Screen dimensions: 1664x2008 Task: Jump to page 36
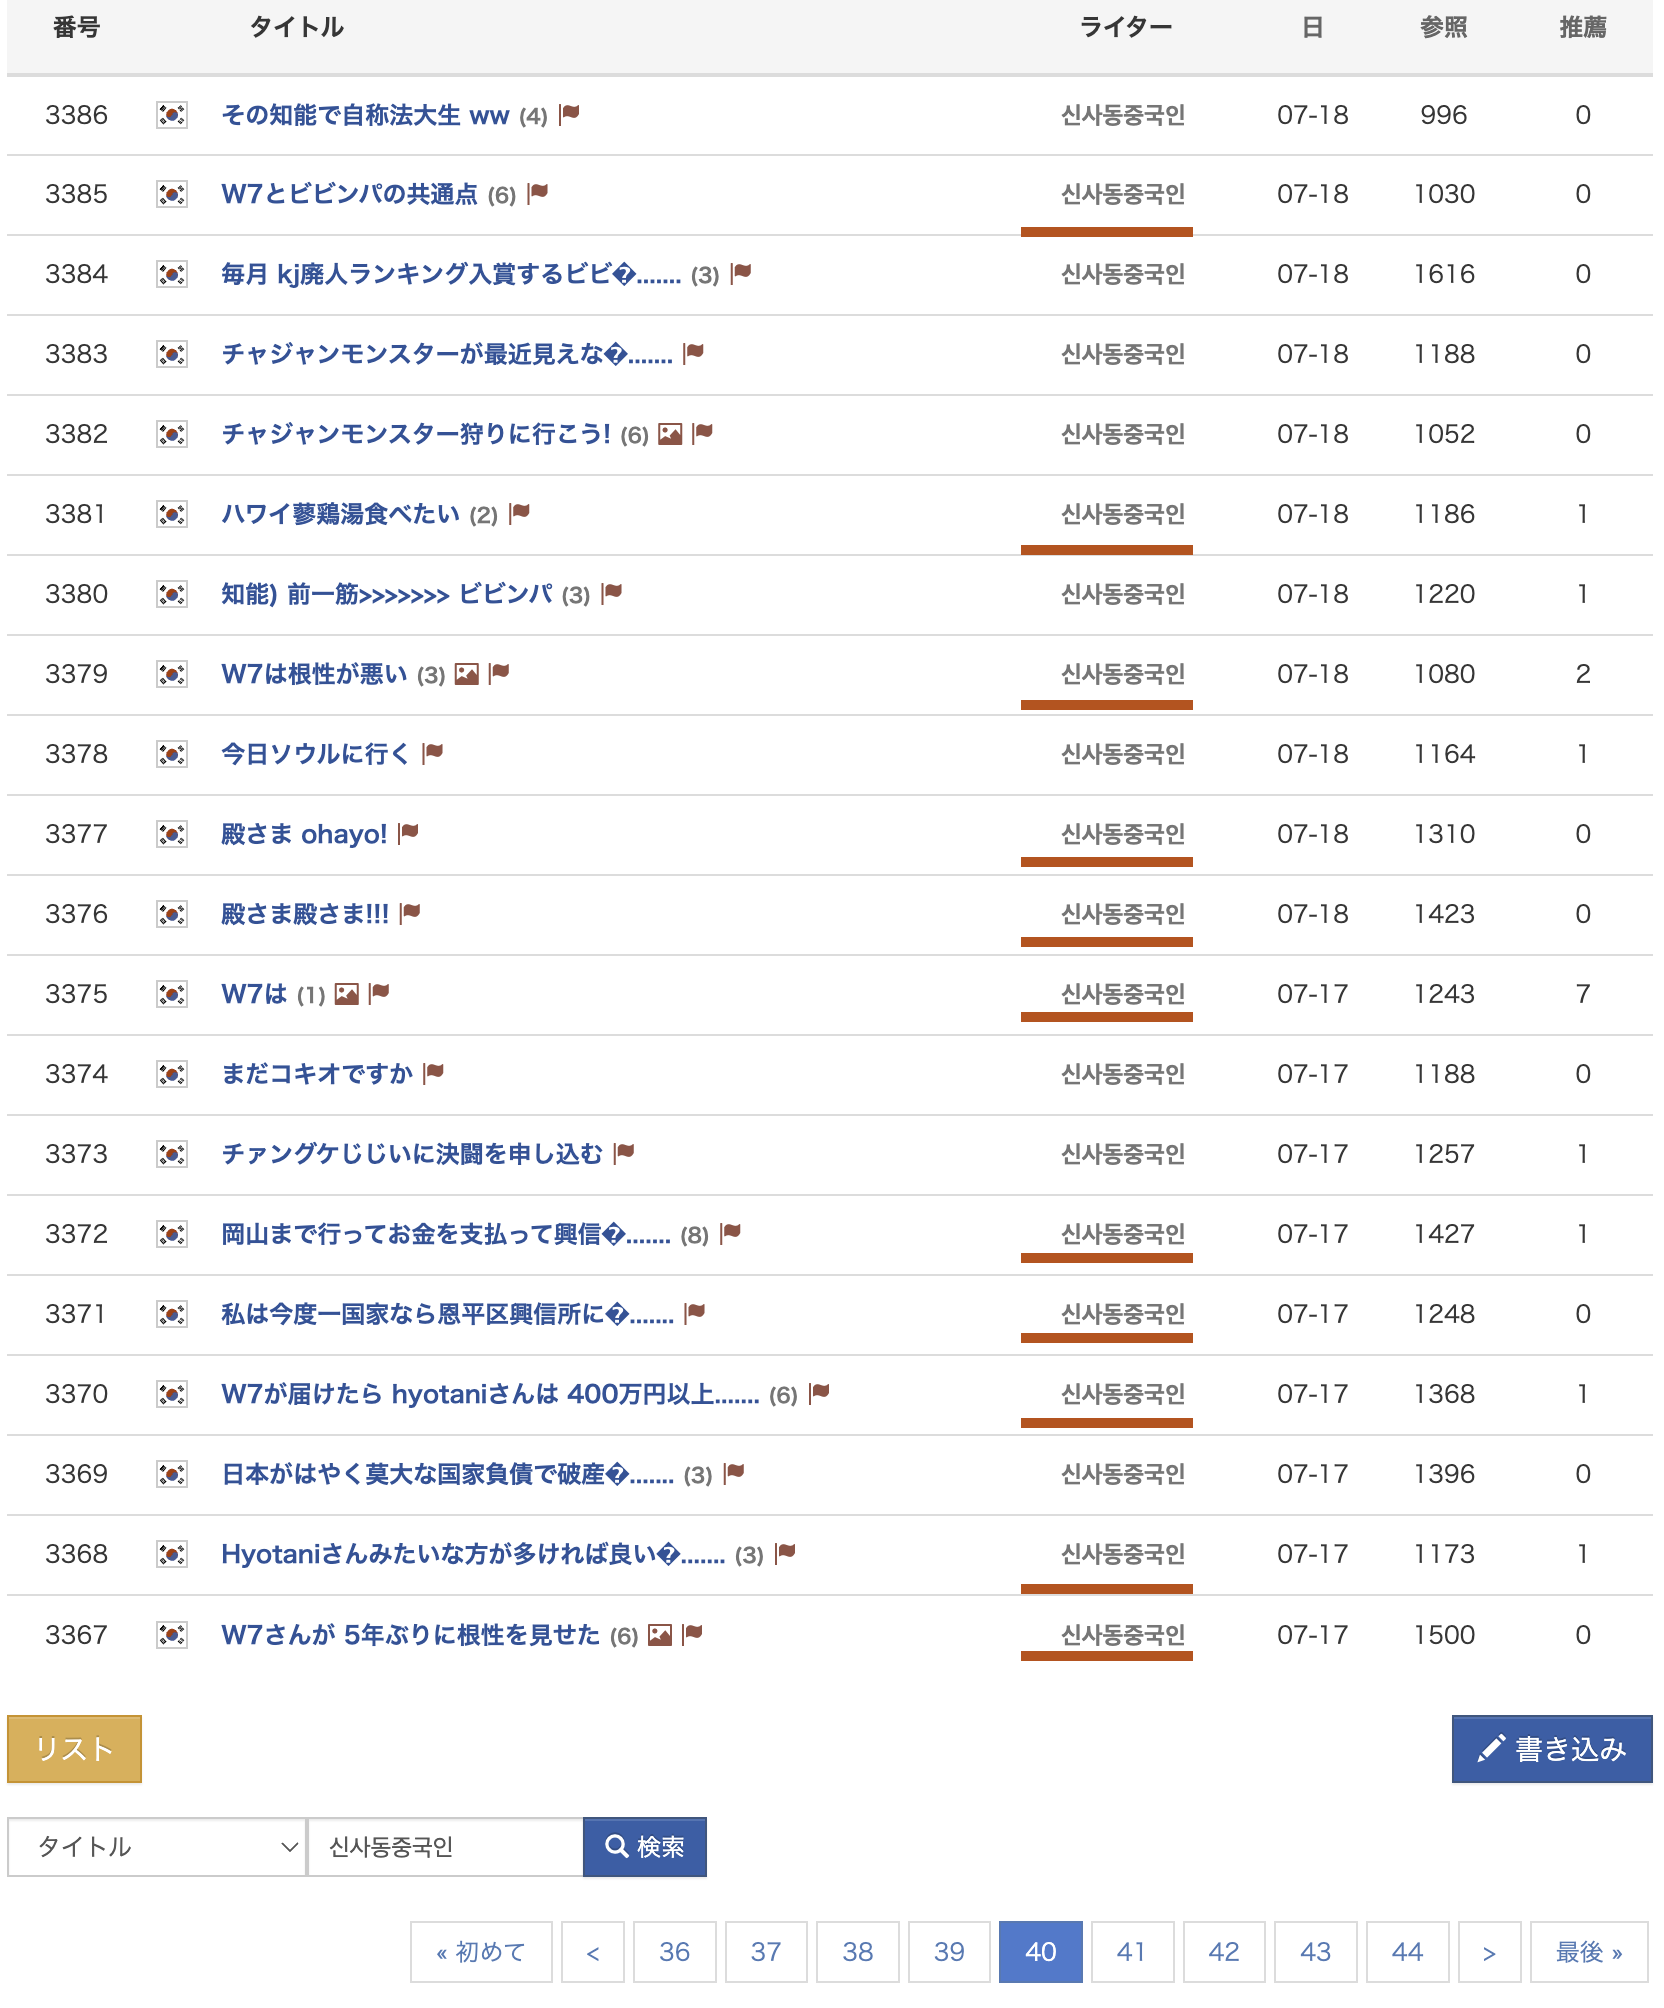[674, 1952]
